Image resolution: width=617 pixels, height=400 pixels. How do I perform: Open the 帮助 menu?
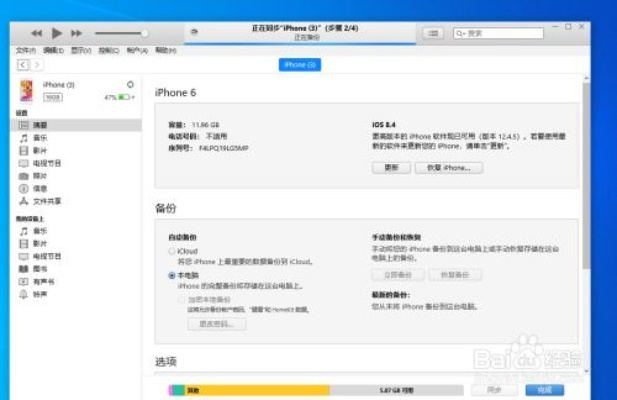(165, 50)
